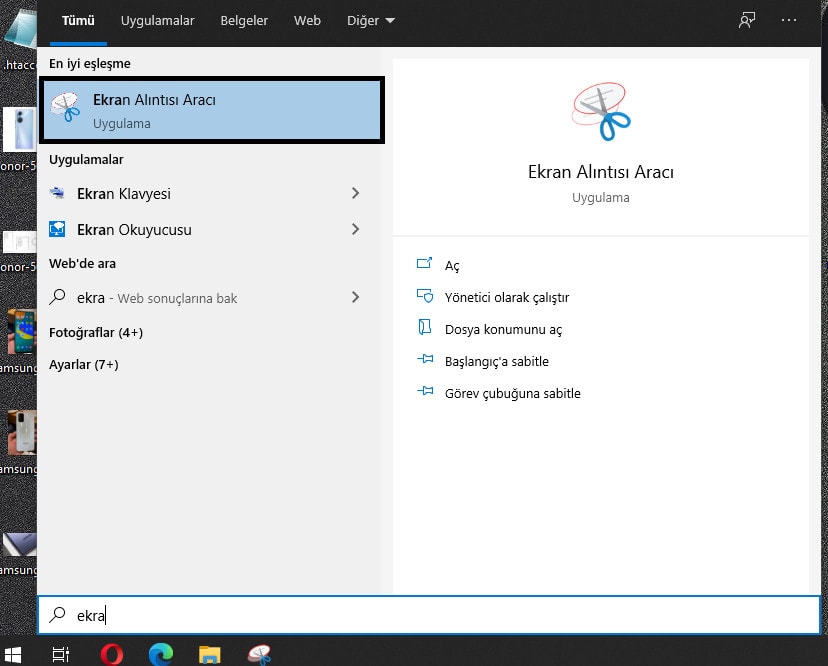Select the Web search tab

(x=307, y=20)
